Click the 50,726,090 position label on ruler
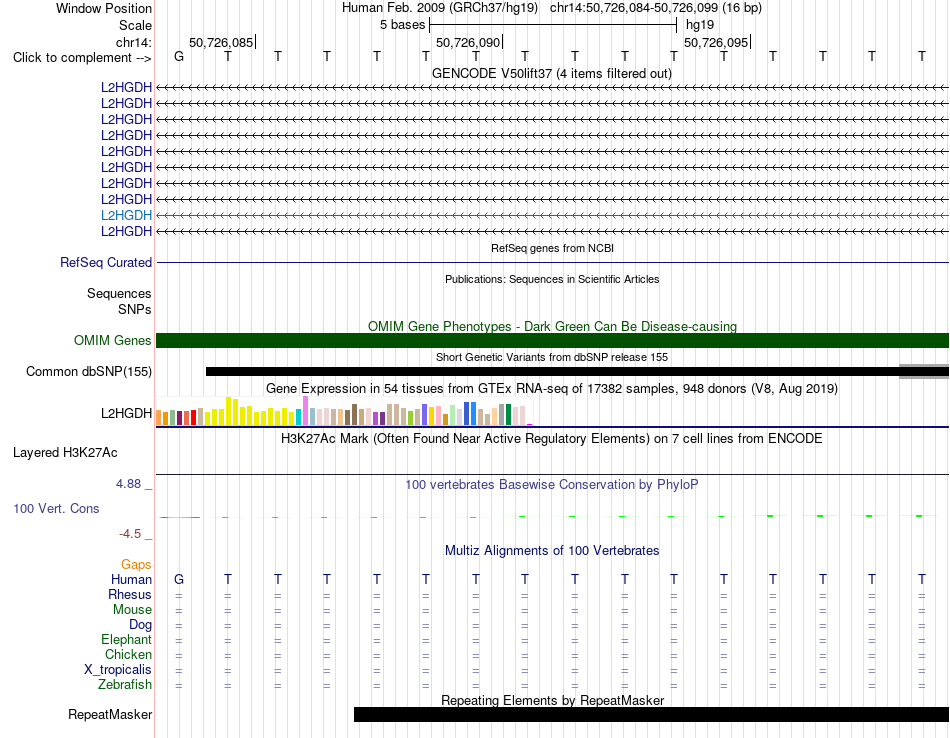950x738 pixels. point(468,42)
